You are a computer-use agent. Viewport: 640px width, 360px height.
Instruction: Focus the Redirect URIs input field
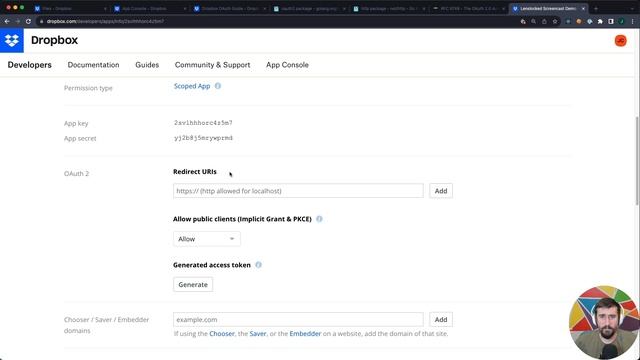(298, 191)
